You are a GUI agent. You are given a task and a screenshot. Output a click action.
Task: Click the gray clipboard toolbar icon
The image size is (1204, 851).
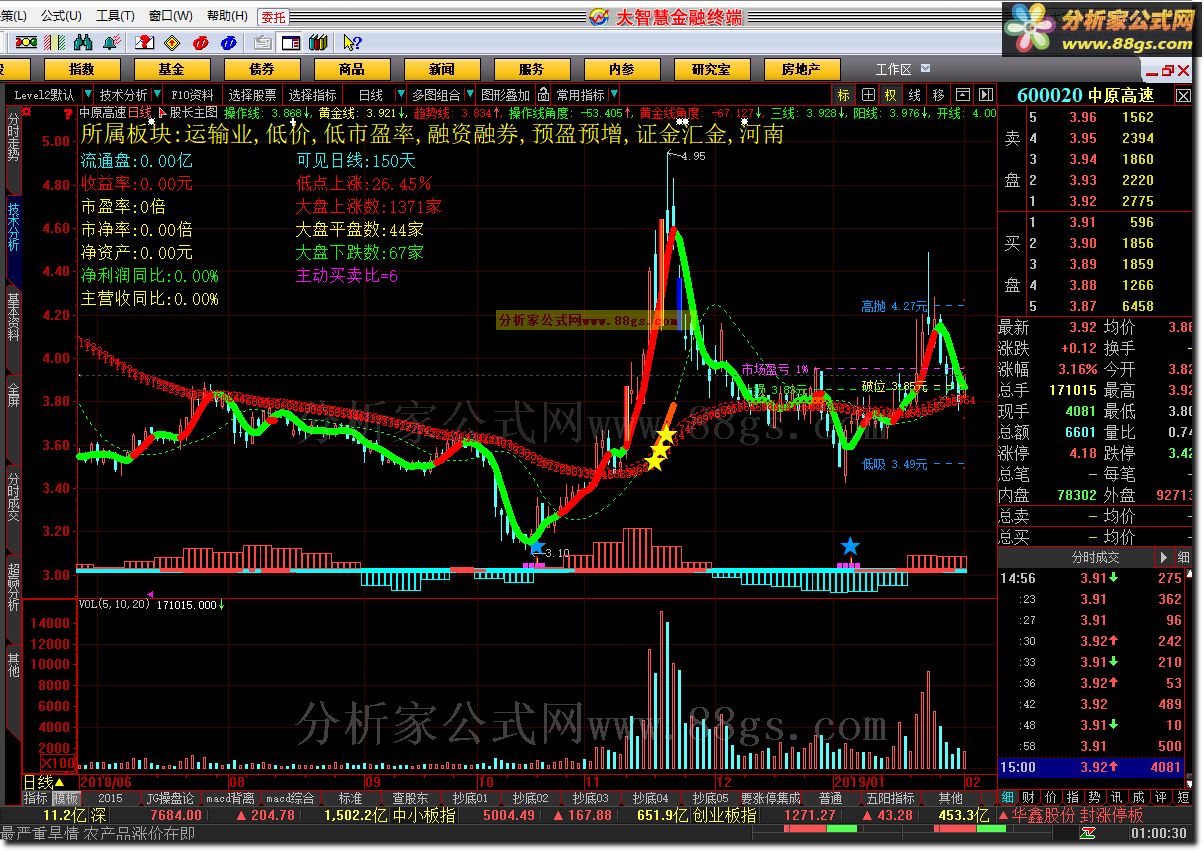click(x=263, y=42)
